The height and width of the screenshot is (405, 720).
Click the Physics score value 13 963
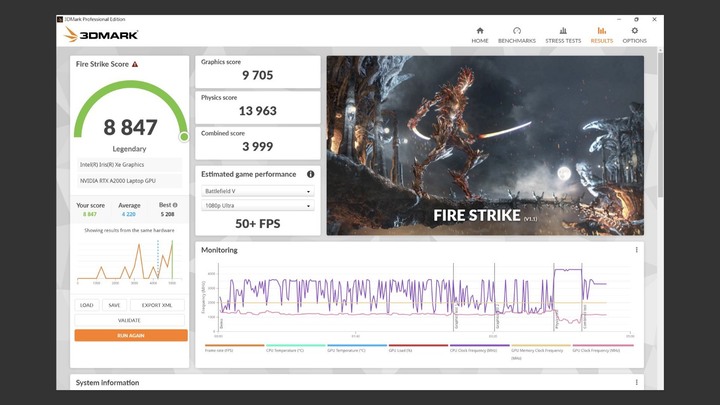[x=258, y=111]
